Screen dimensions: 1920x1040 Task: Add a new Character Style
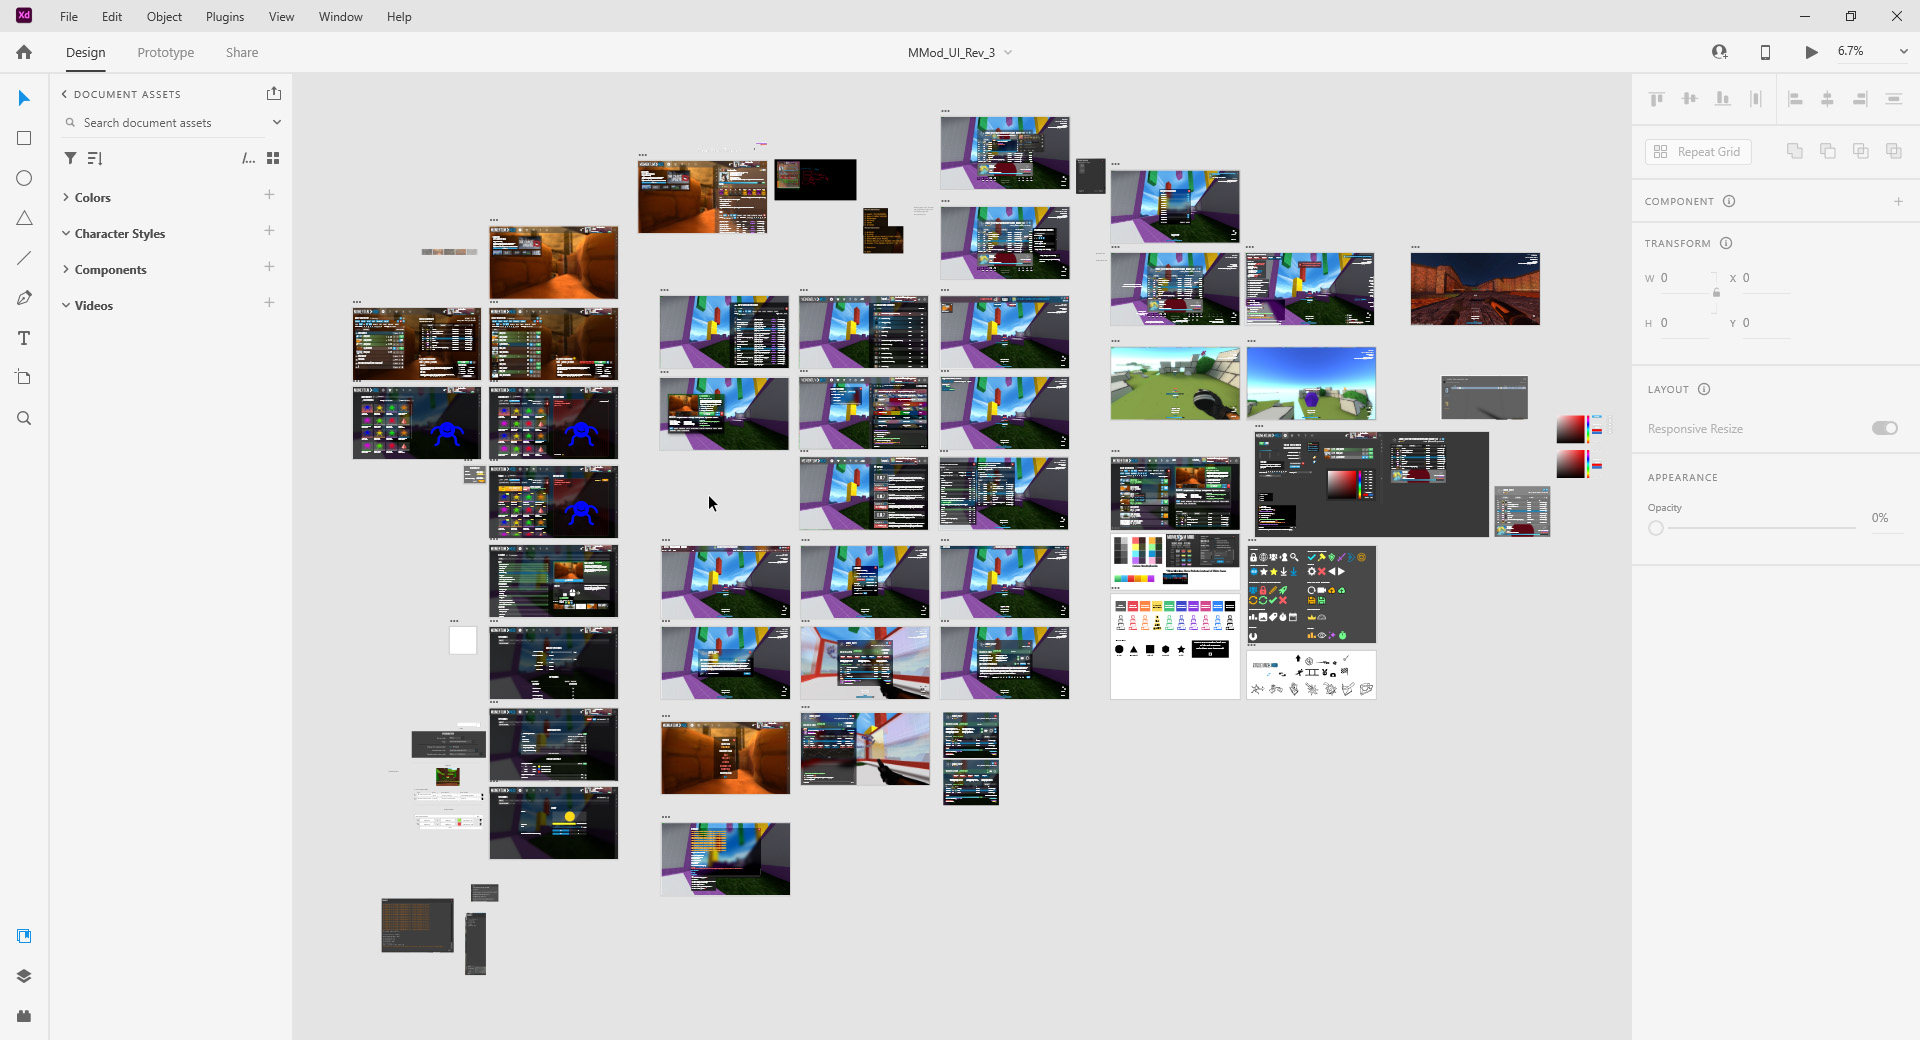tap(269, 231)
